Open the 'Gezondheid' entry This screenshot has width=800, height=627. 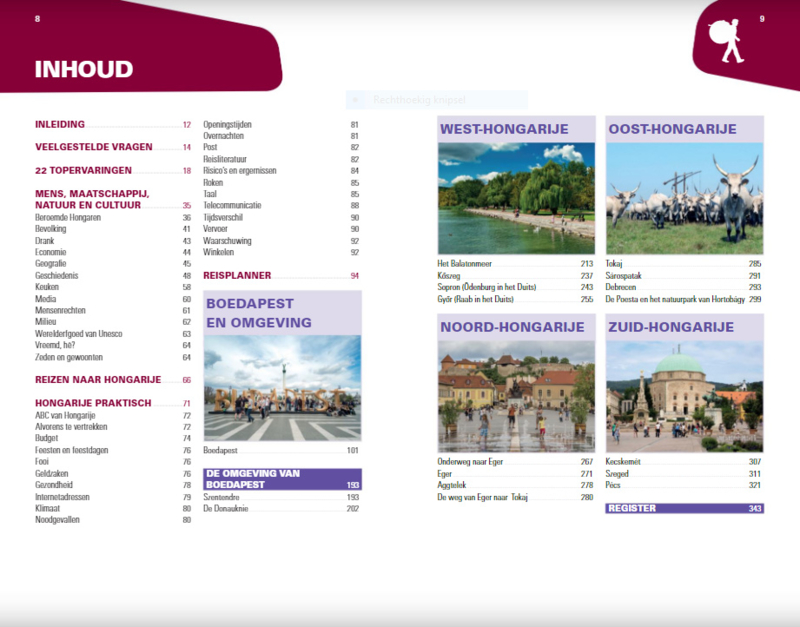113,485
